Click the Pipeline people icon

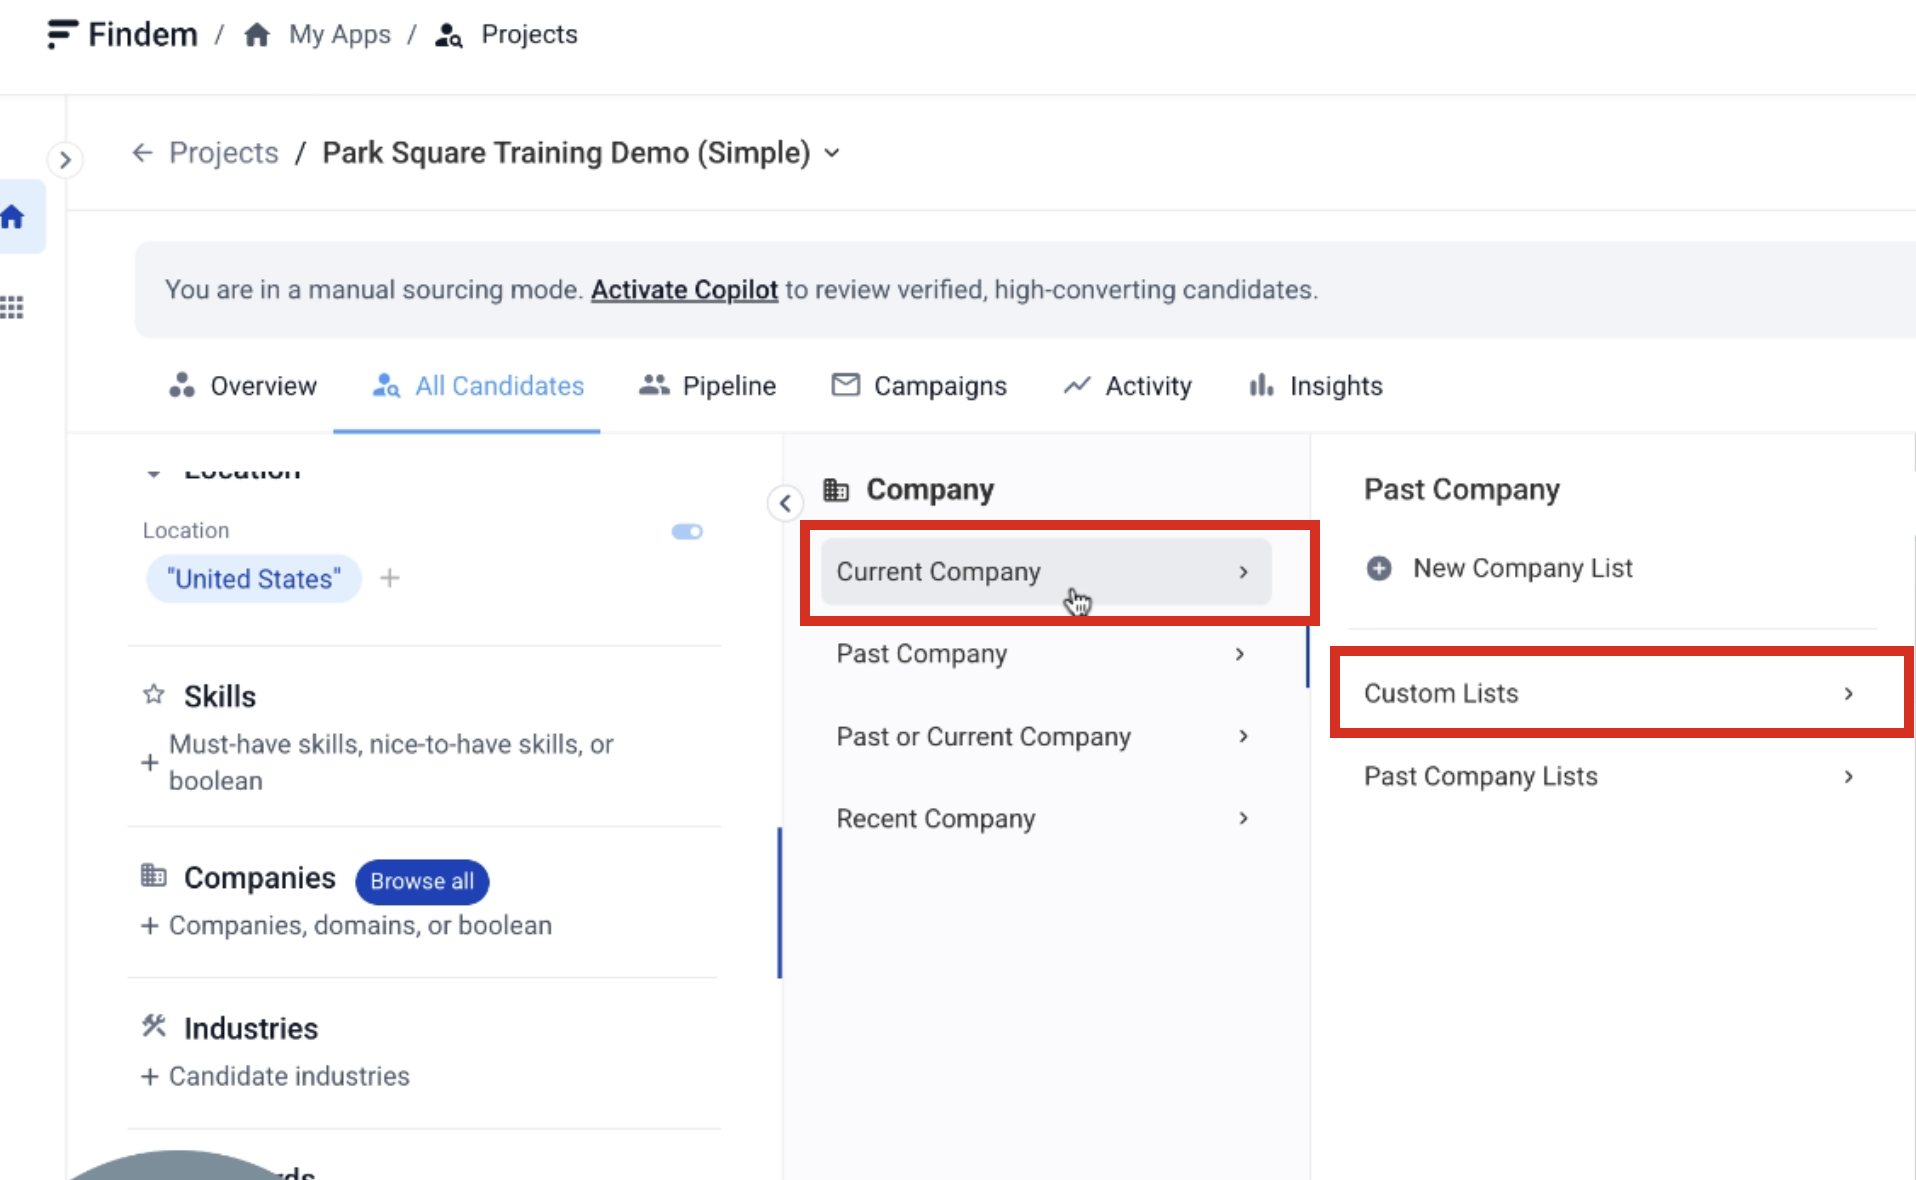(x=654, y=384)
